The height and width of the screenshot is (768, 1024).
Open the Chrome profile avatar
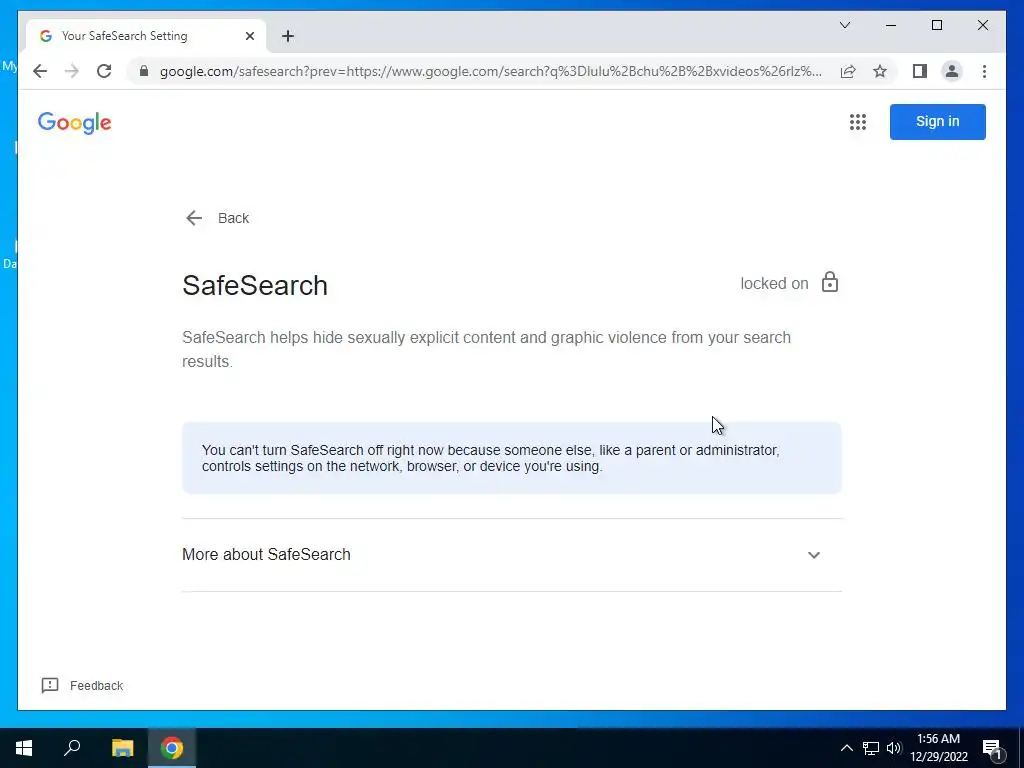click(952, 71)
